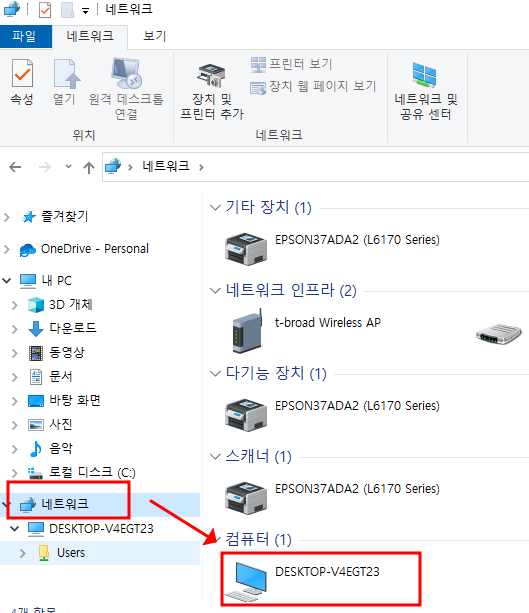Image resolution: width=529 pixels, height=613 pixels.
Task: Open recent locations dropdown arrow
Action: [x=68, y=167]
